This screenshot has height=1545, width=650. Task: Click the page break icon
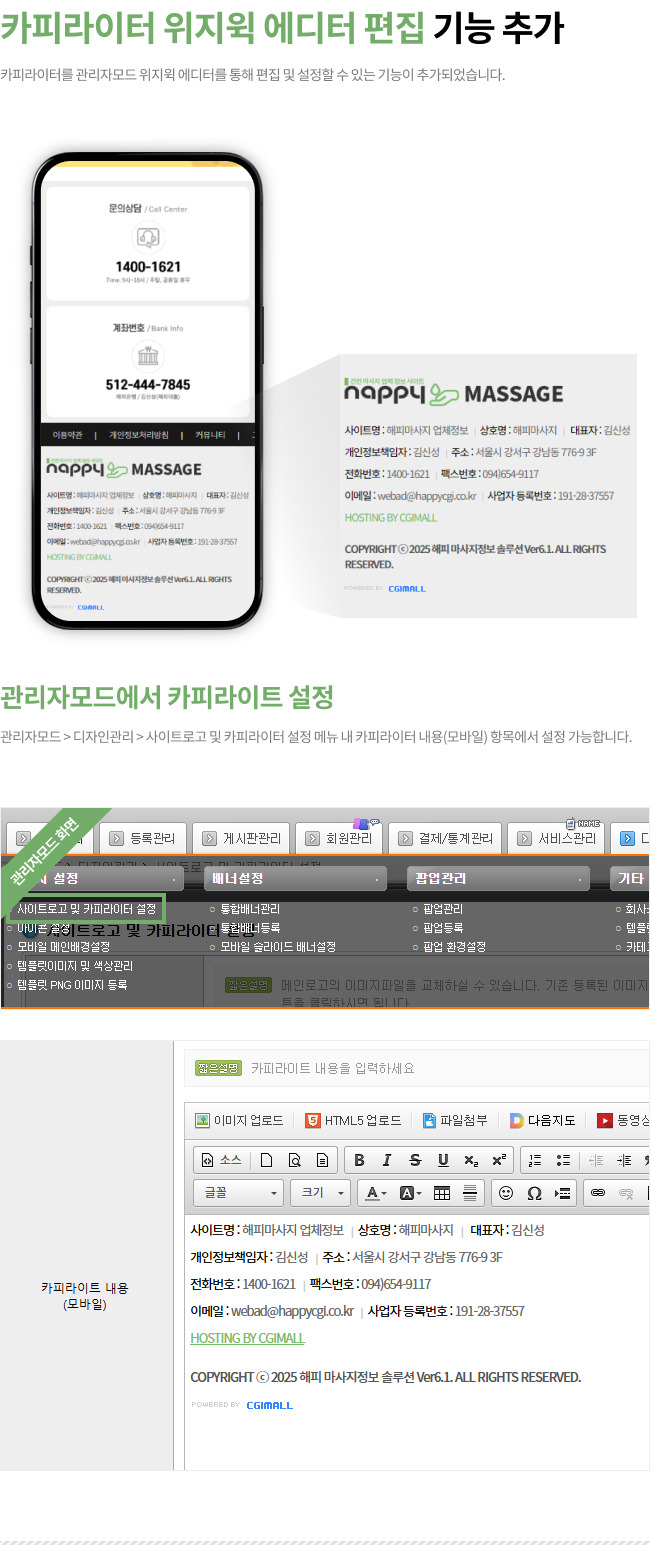tap(562, 1193)
